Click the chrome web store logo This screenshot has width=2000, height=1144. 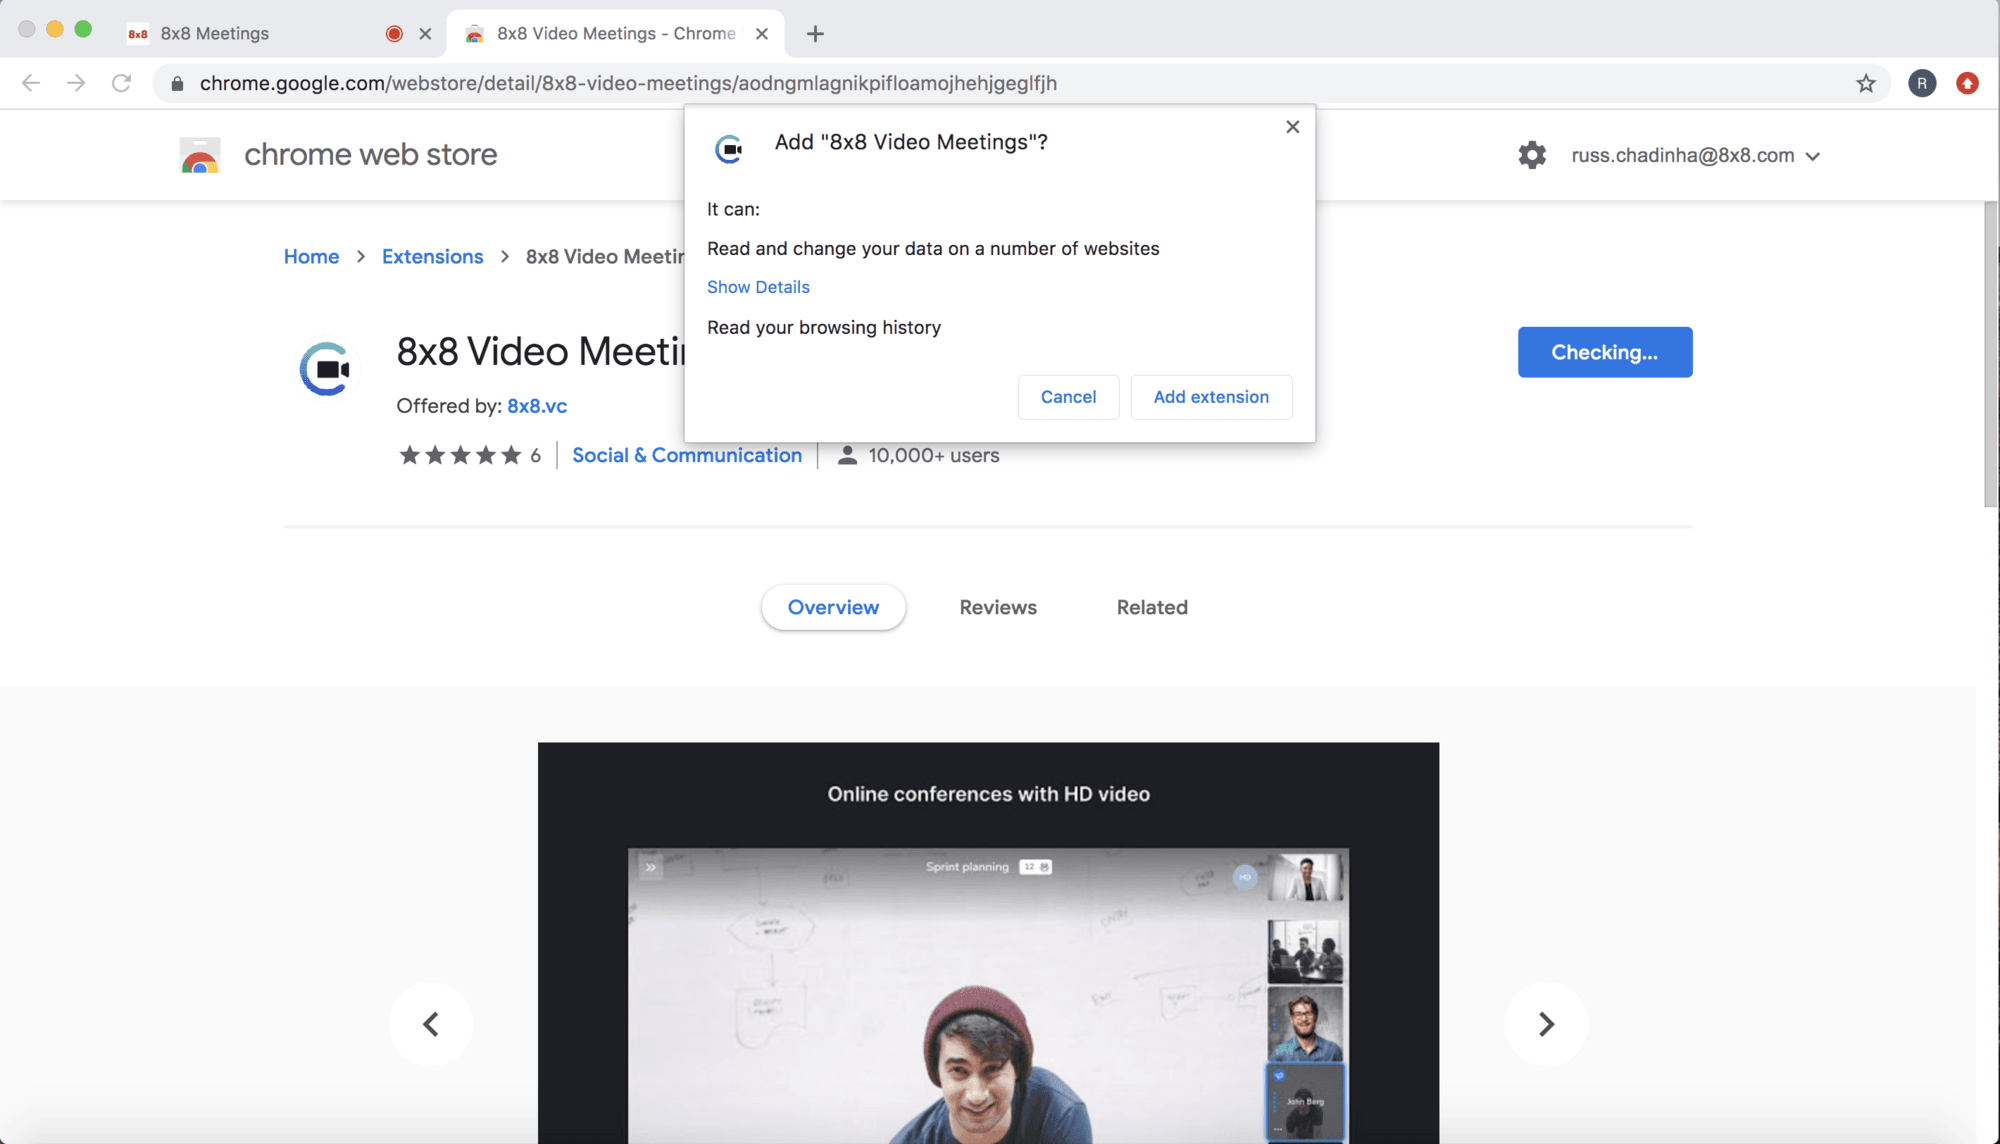coord(200,155)
